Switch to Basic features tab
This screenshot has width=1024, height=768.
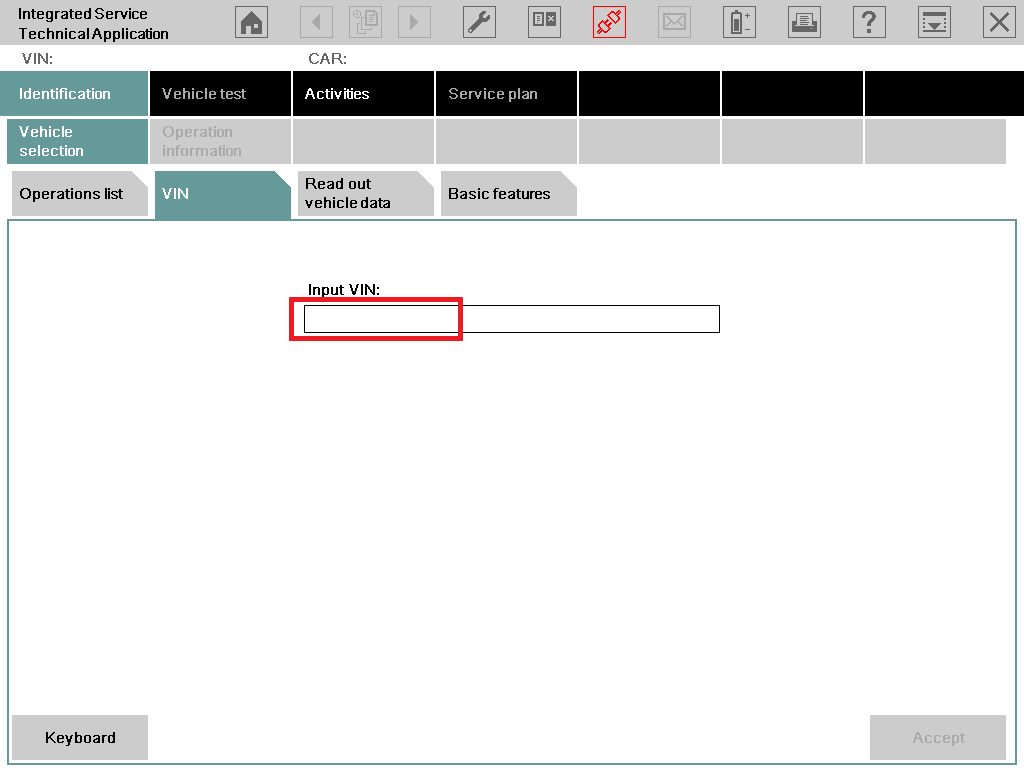point(509,194)
